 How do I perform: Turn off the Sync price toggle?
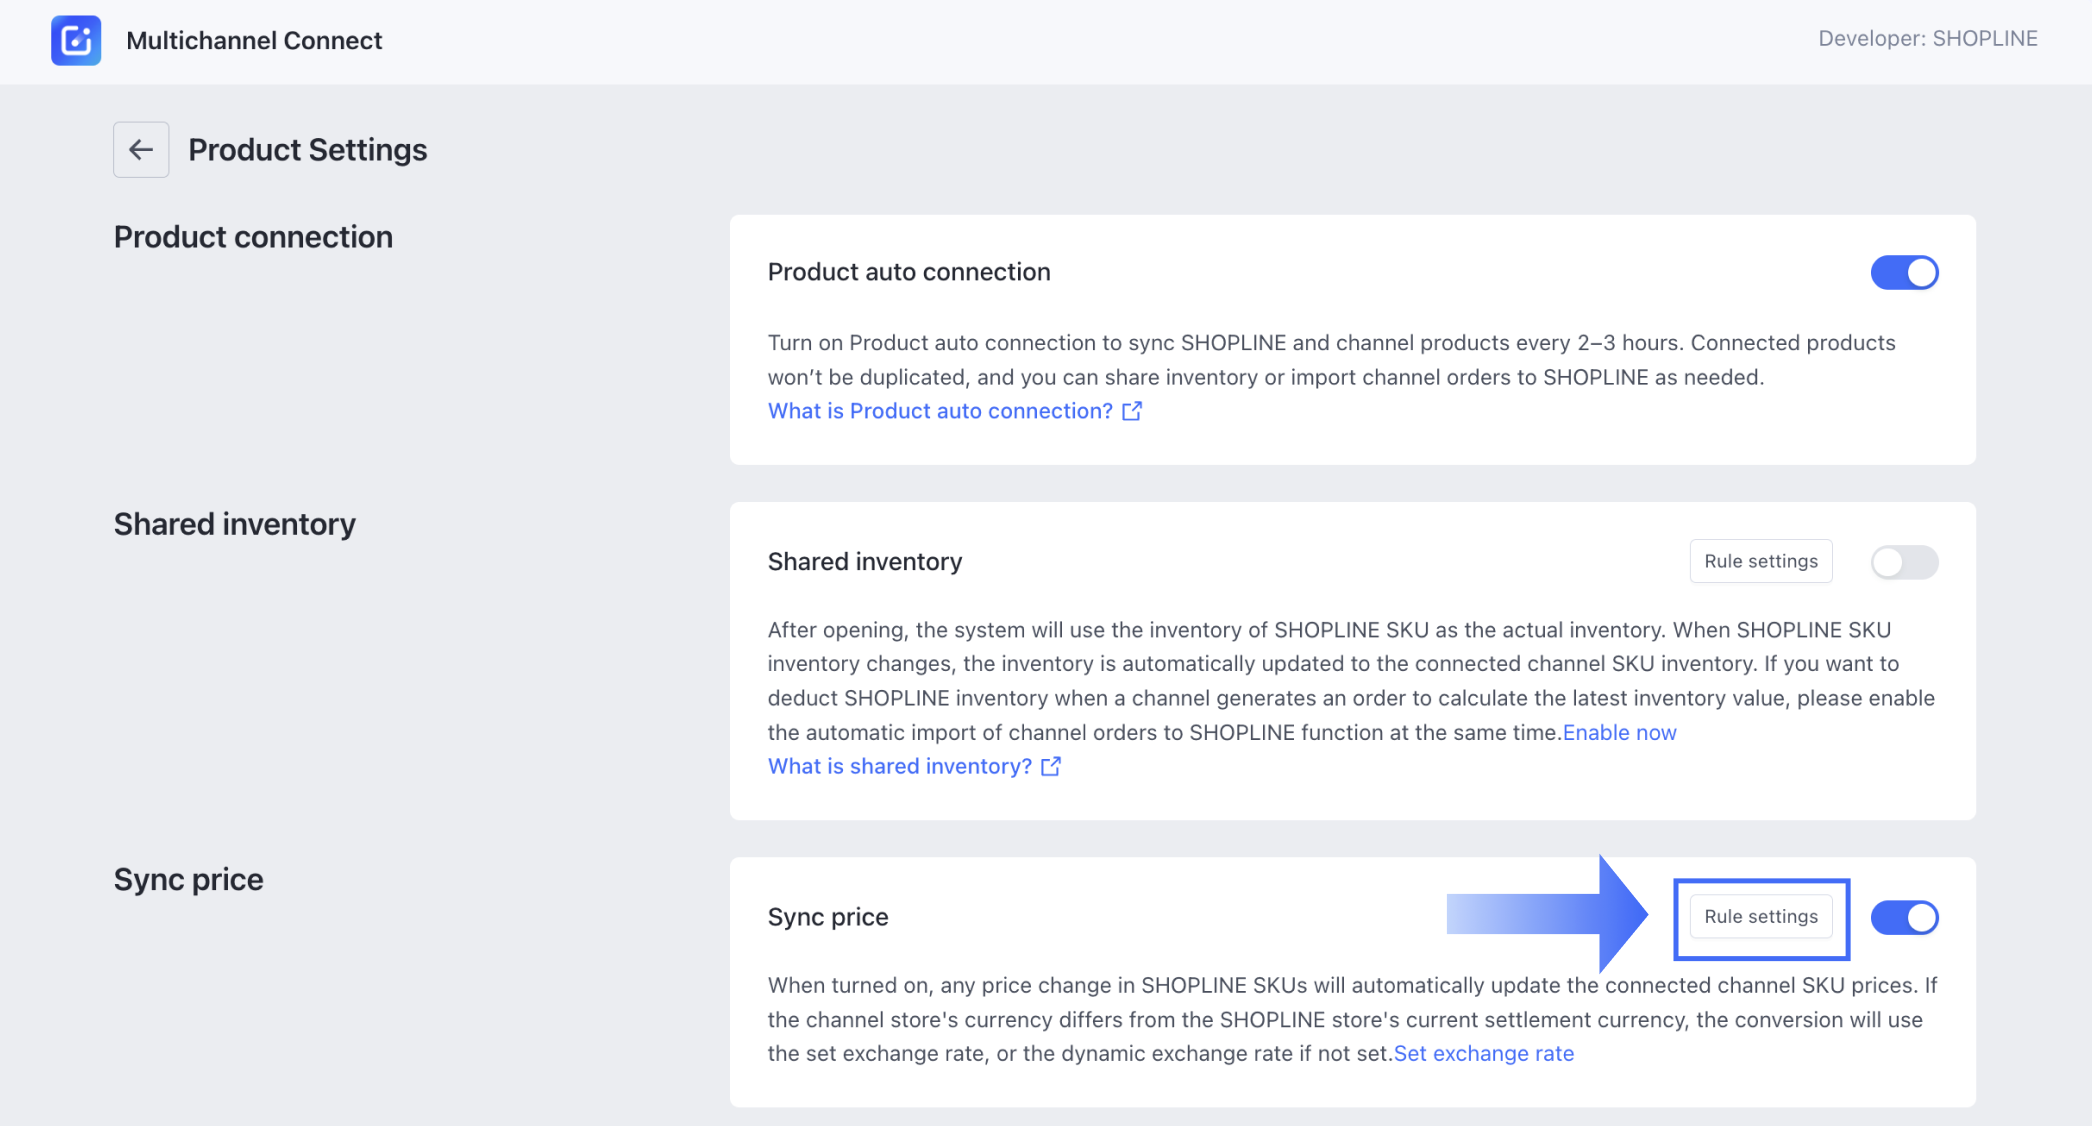1904,917
